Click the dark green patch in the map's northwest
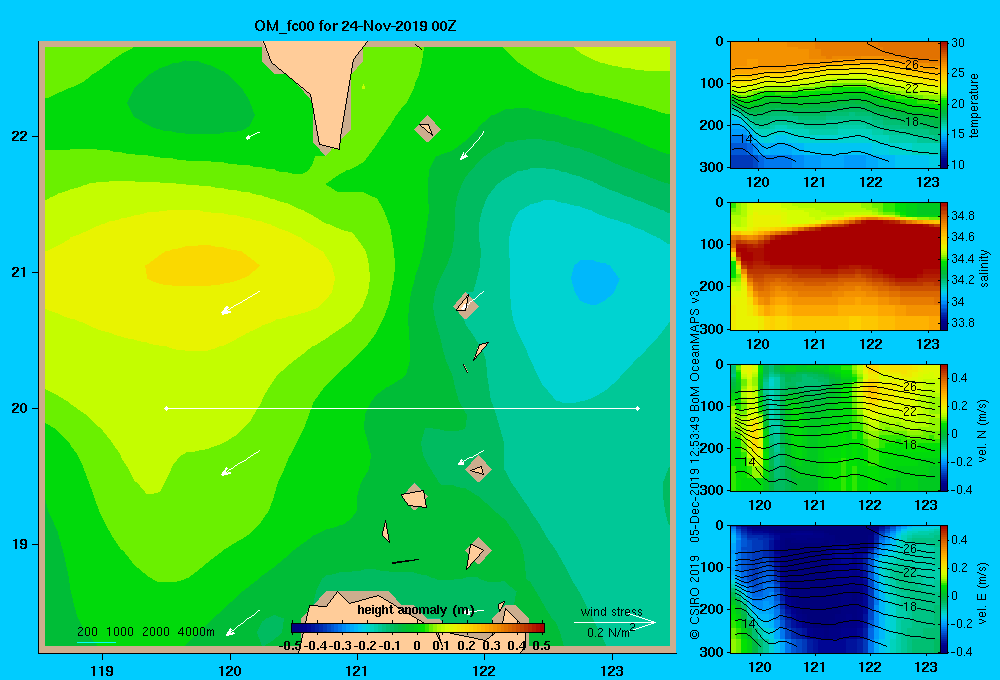The width and height of the screenshot is (1000, 680). (x=191, y=97)
